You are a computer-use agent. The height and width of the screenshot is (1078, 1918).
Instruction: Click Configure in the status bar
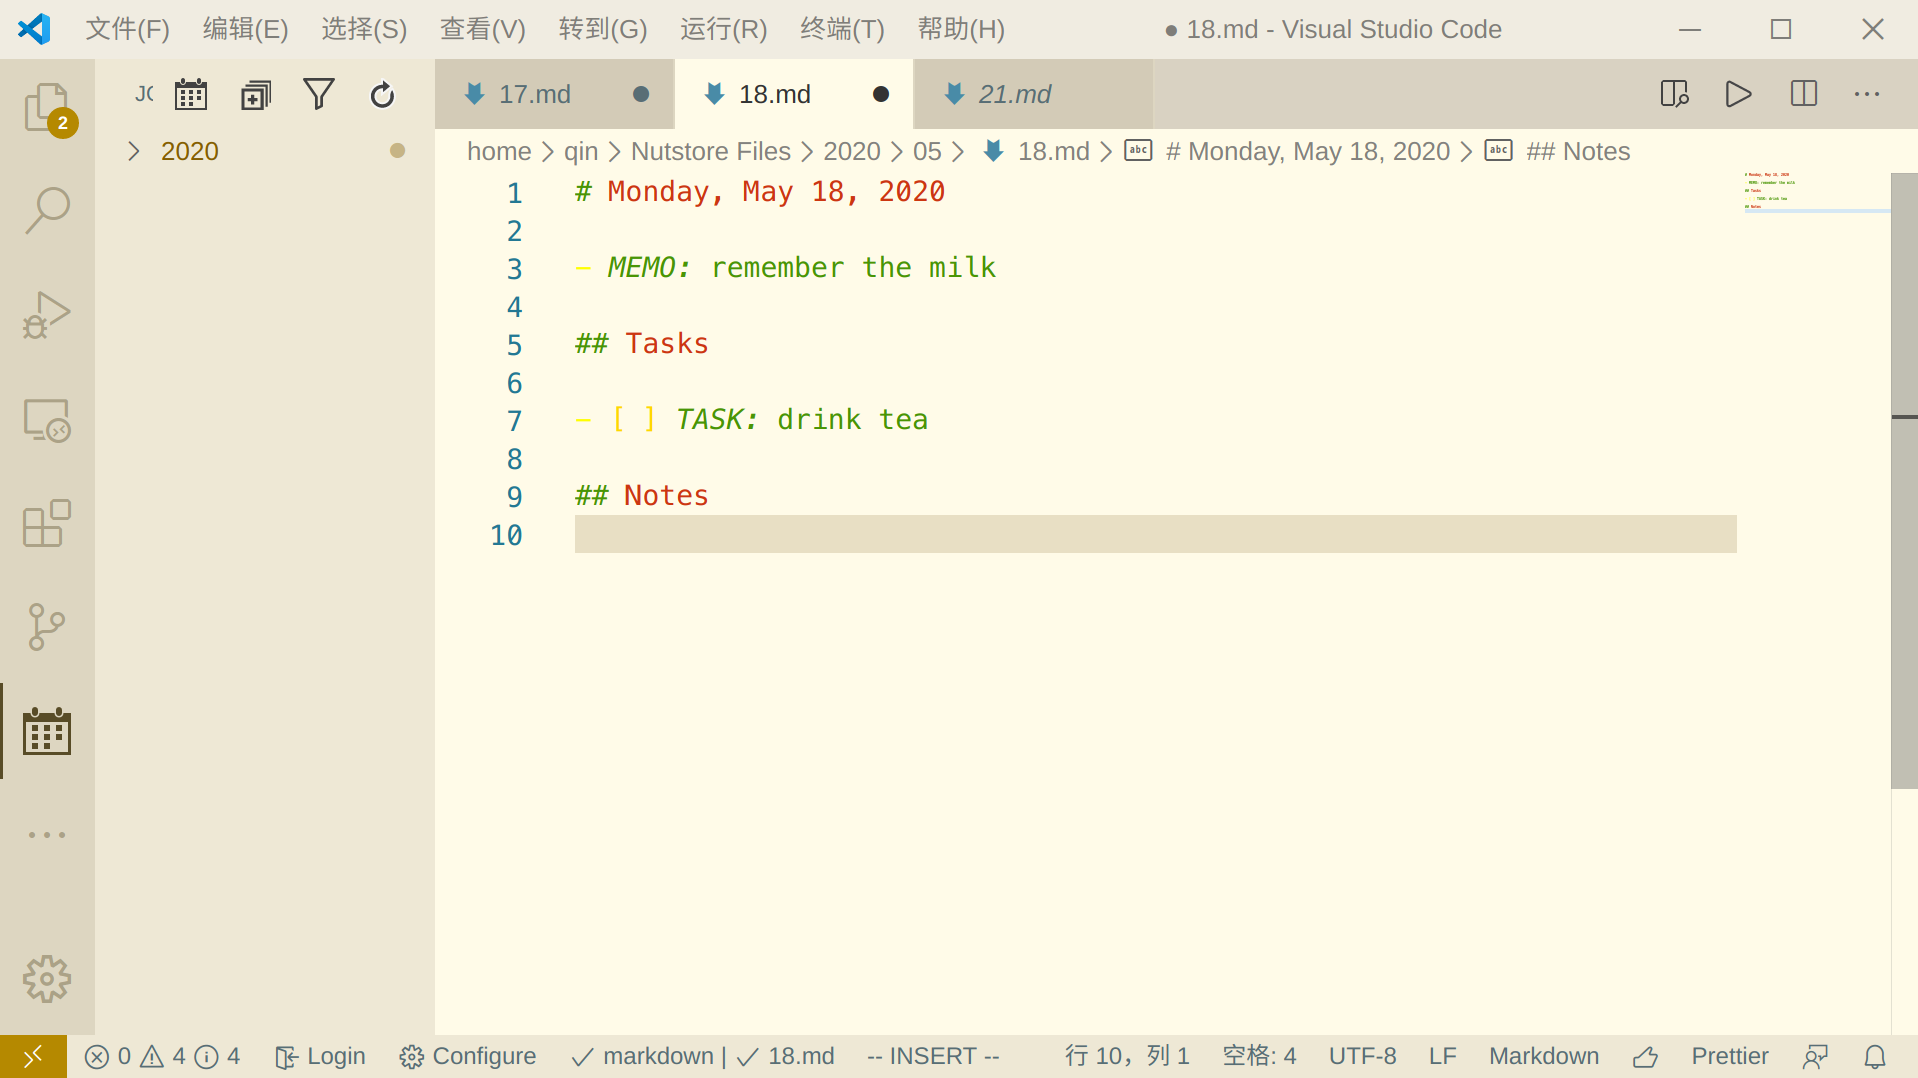pyautogui.click(x=467, y=1056)
